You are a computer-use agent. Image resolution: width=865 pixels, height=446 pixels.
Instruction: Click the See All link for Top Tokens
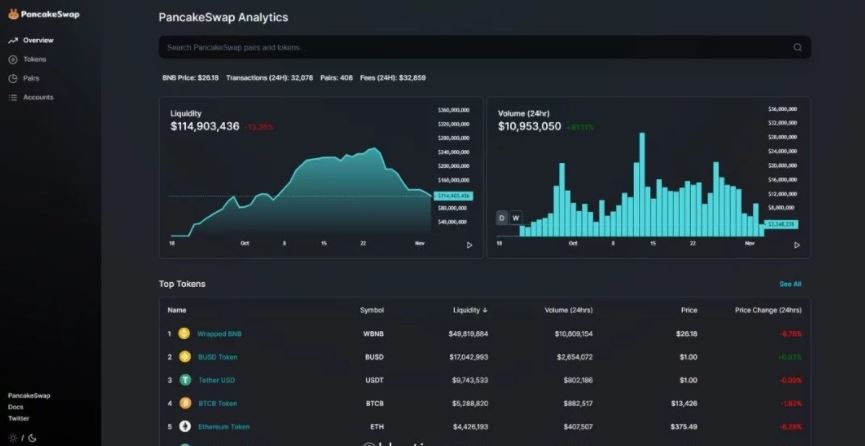click(790, 284)
